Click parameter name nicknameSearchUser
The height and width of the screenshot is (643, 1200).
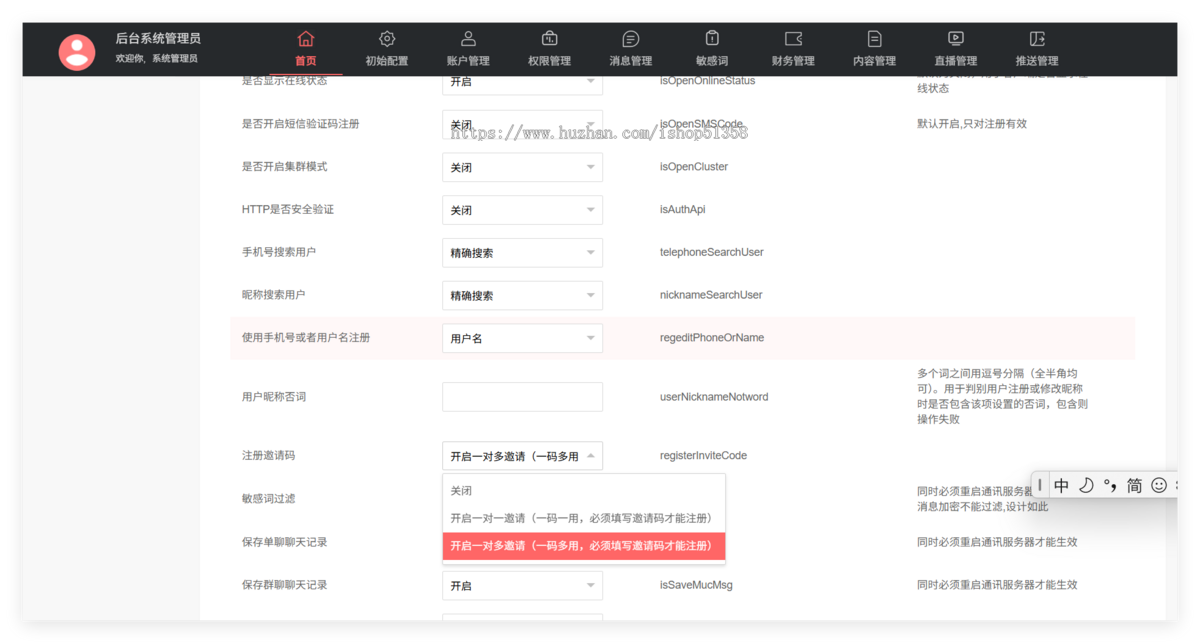point(711,295)
